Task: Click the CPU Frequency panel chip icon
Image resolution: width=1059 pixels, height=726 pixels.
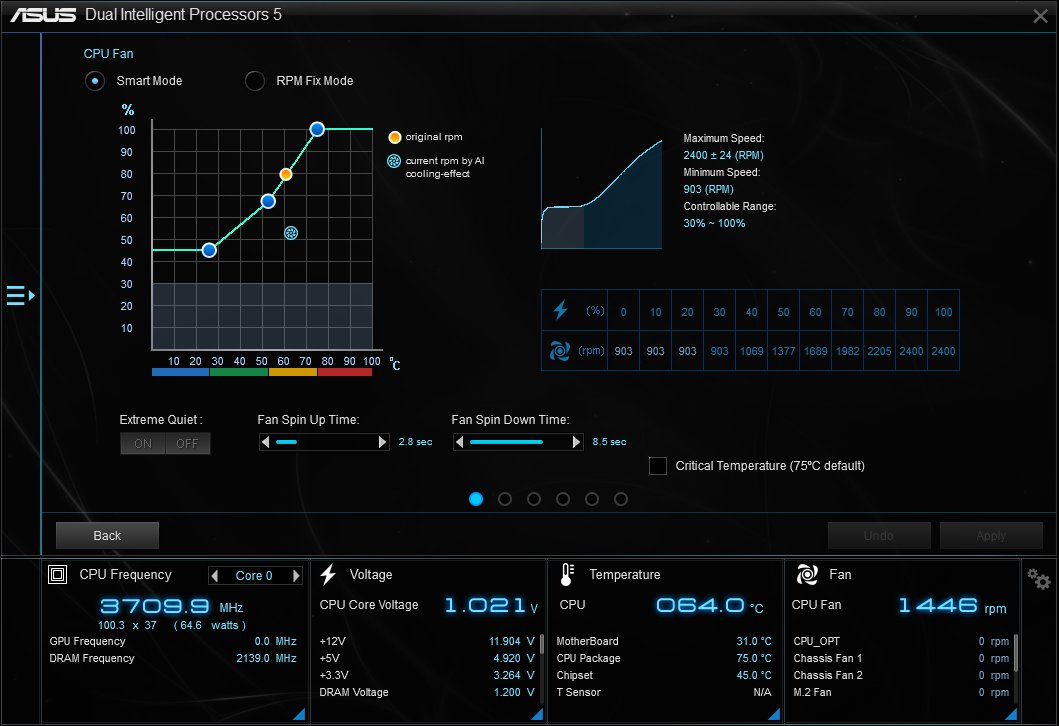Action: pos(58,575)
